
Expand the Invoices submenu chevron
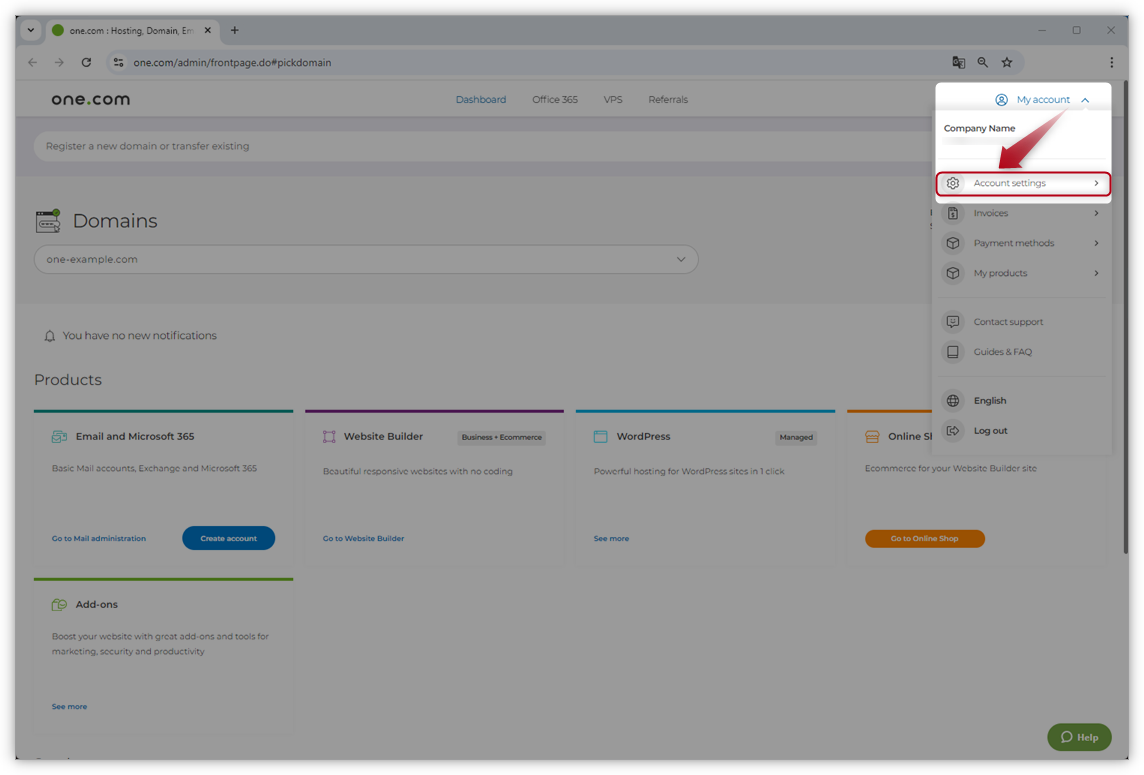tap(1097, 213)
